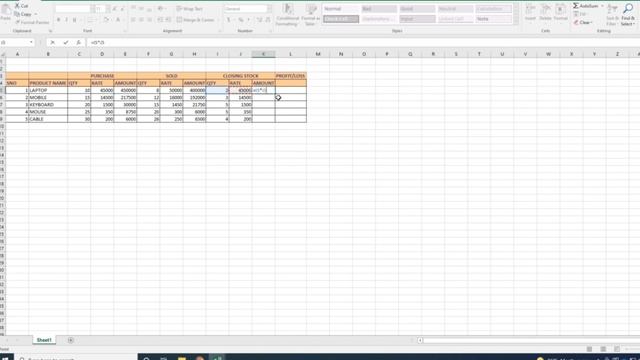Select the Sheet1 tab
The width and height of the screenshot is (640, 360).
point(44,340)
